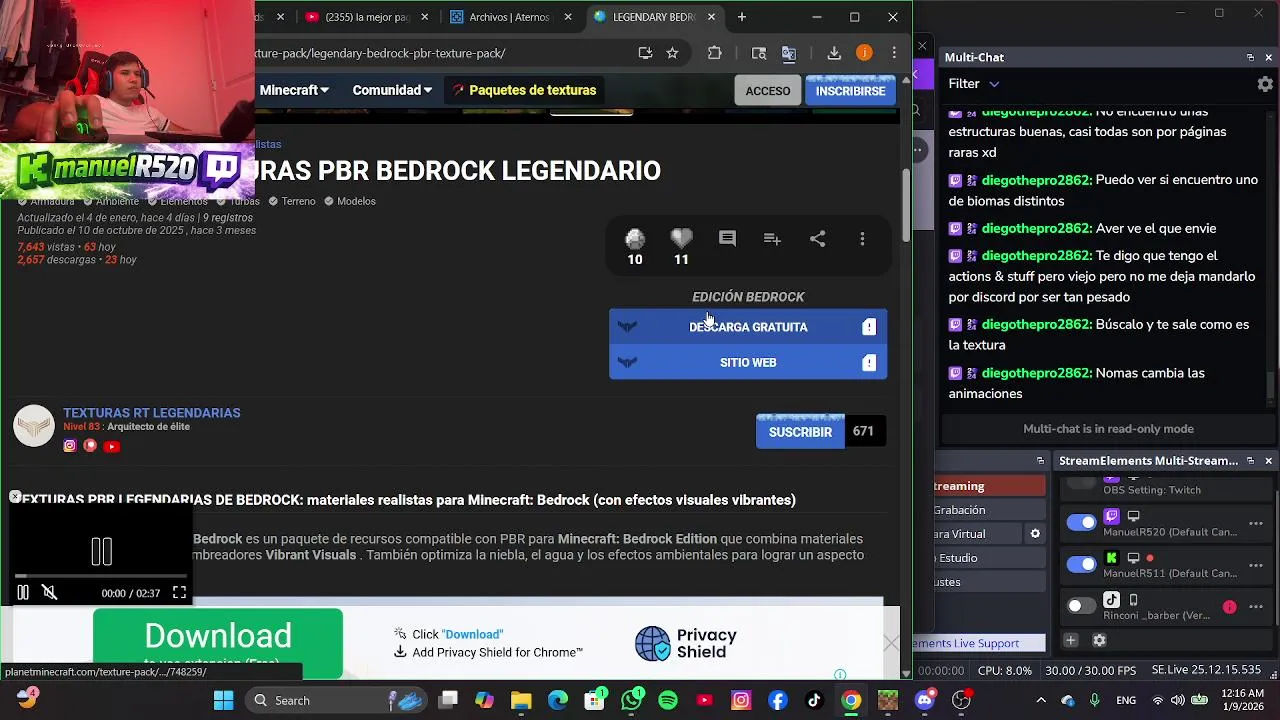Open Discord from the taskbar
Image resolution: width=1280 pixels, height=720 pixels.
(x=925, y=700)
